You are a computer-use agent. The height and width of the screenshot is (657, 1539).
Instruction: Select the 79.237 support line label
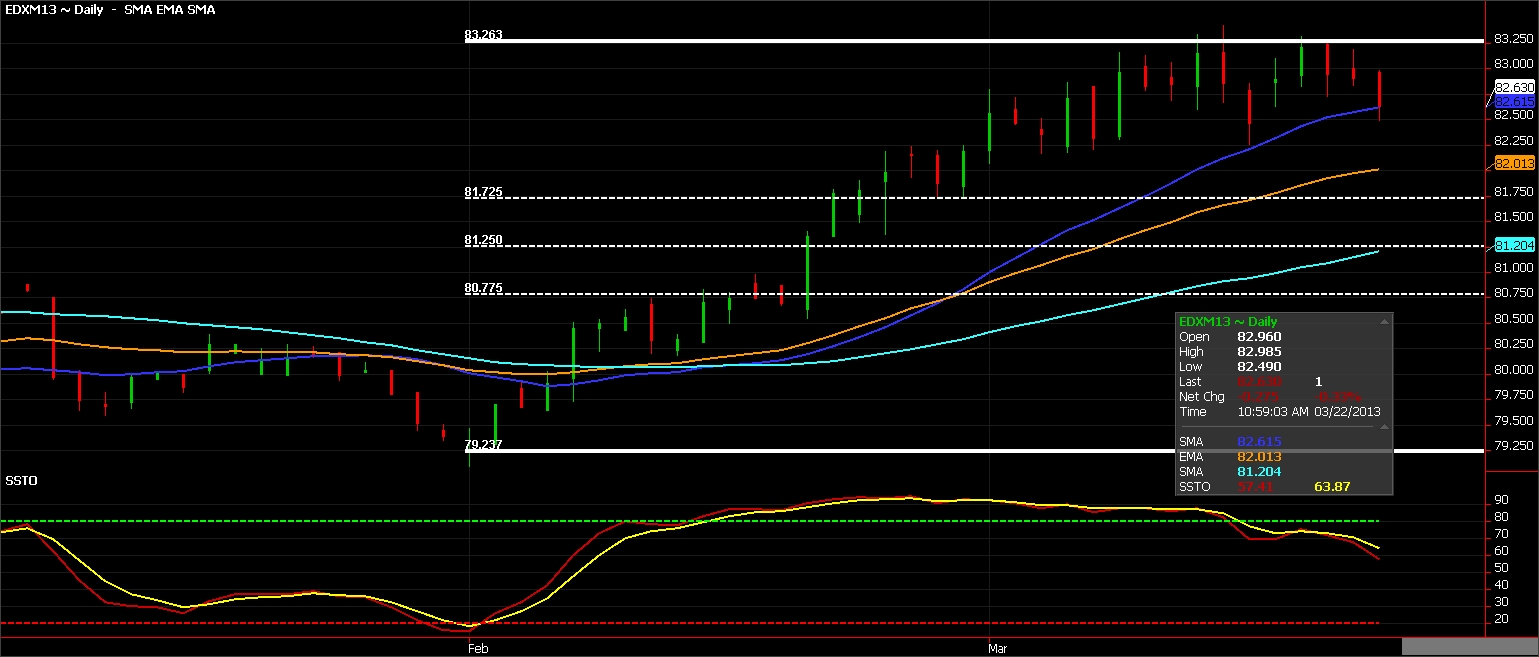[484, 445]
